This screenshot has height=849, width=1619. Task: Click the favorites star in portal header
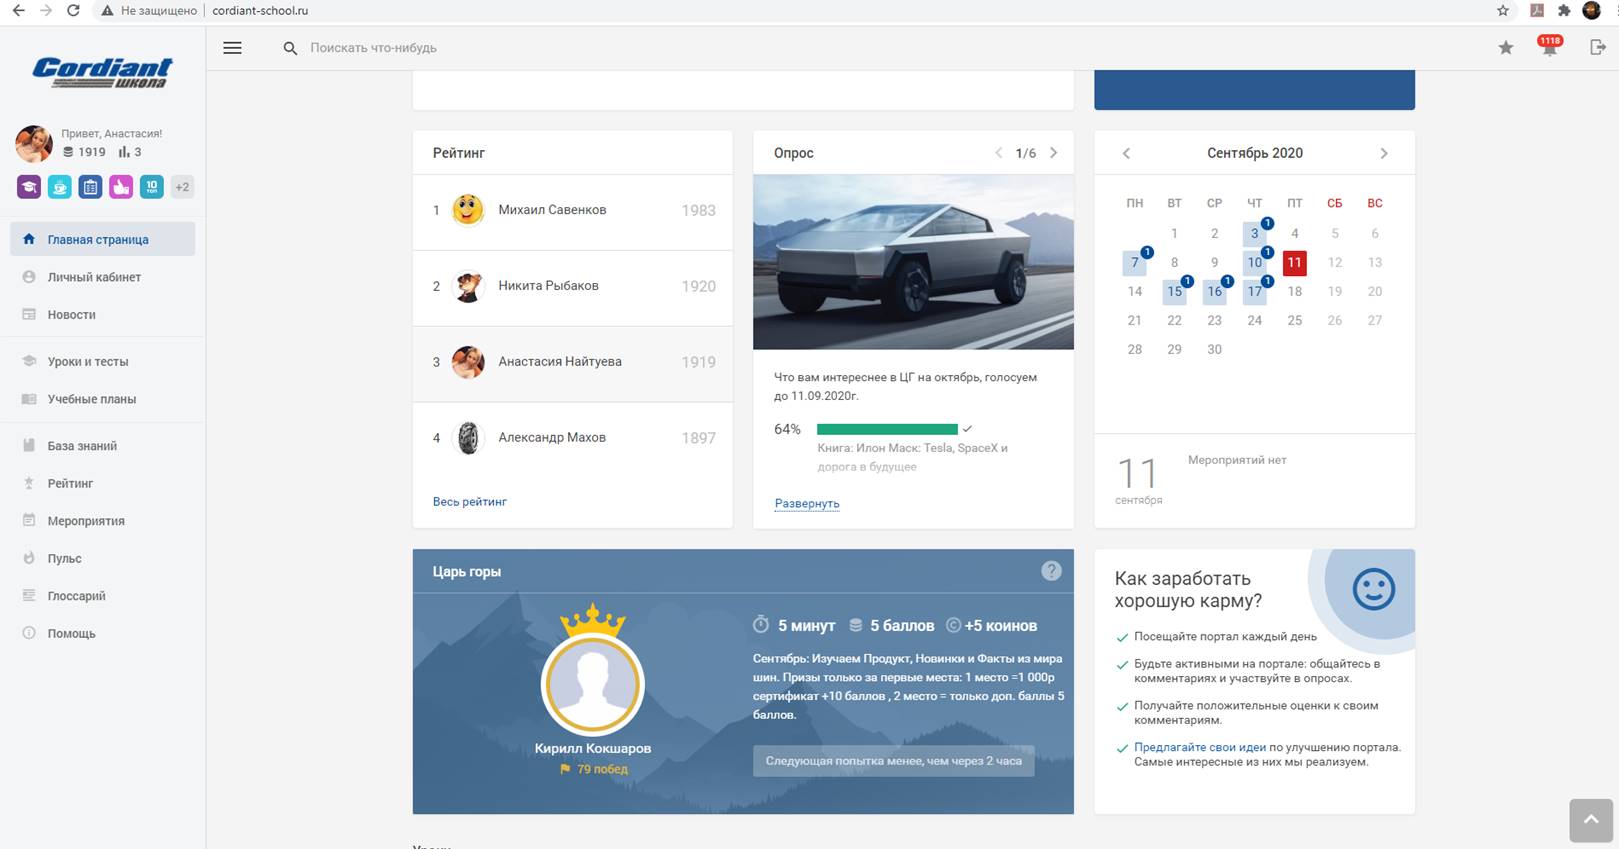click(1505, 48)
